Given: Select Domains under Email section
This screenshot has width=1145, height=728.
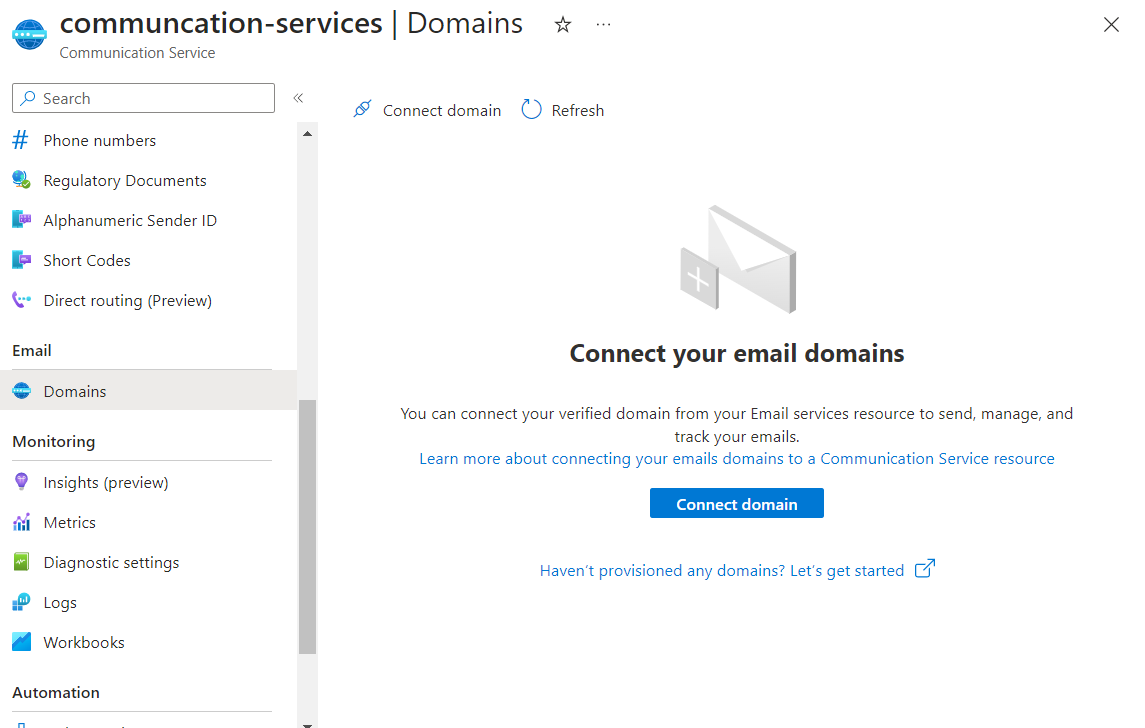Looking at the screenshot, I should coord(148,391).
